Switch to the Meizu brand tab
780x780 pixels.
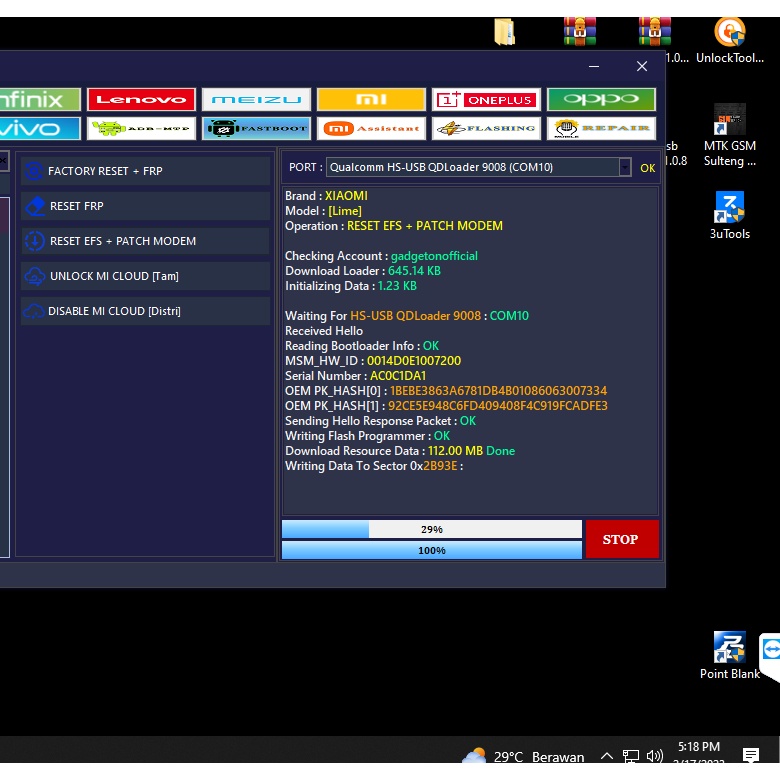[x=256, y=99]
